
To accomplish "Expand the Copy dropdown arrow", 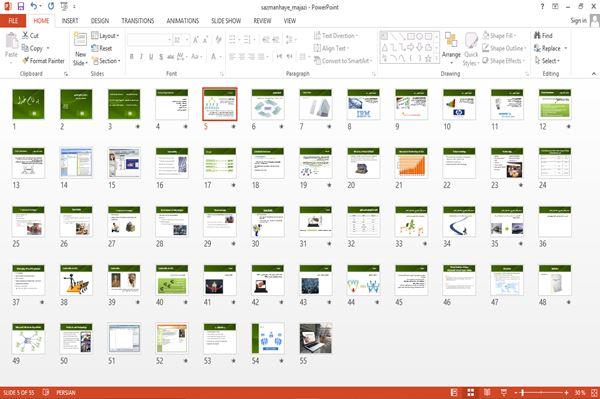I will (x=48, y=48).
